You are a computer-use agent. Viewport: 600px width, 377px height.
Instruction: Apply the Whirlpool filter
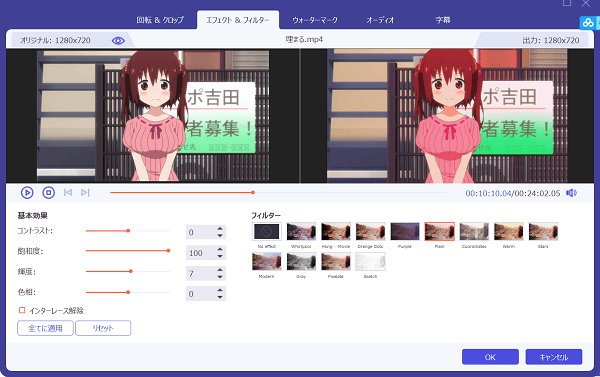tap(301, 232)
